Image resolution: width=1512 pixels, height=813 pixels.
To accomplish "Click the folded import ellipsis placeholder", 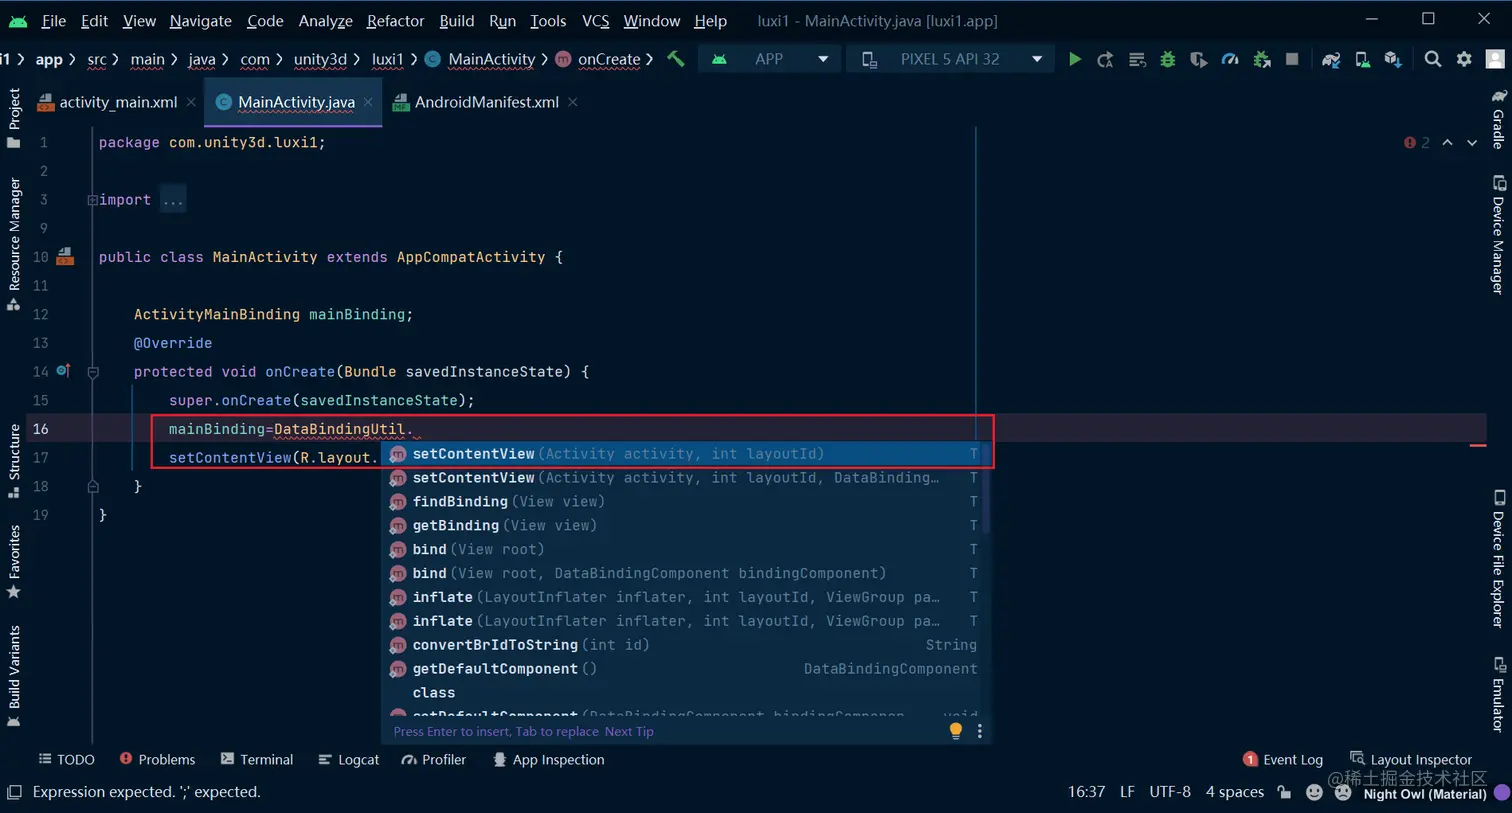I will coord(173,200).
